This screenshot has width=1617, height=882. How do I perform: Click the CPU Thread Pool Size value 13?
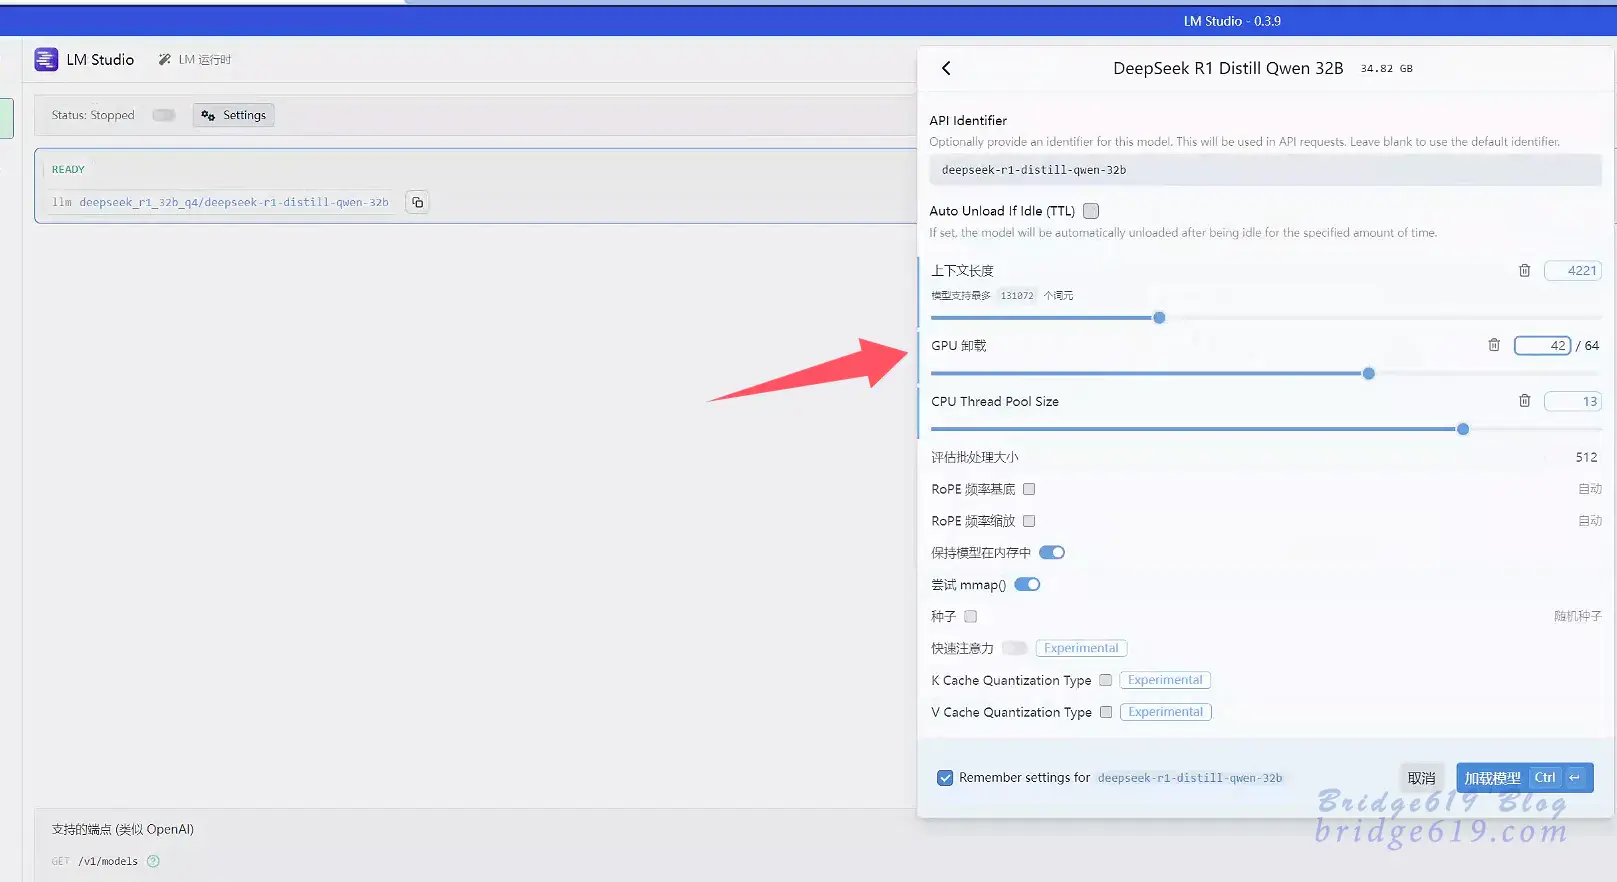pyautogui.click(x=1573, y=401)
